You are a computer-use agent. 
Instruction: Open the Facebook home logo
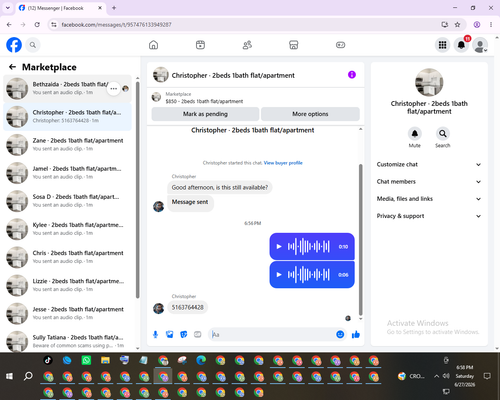(x=14, y=45)
